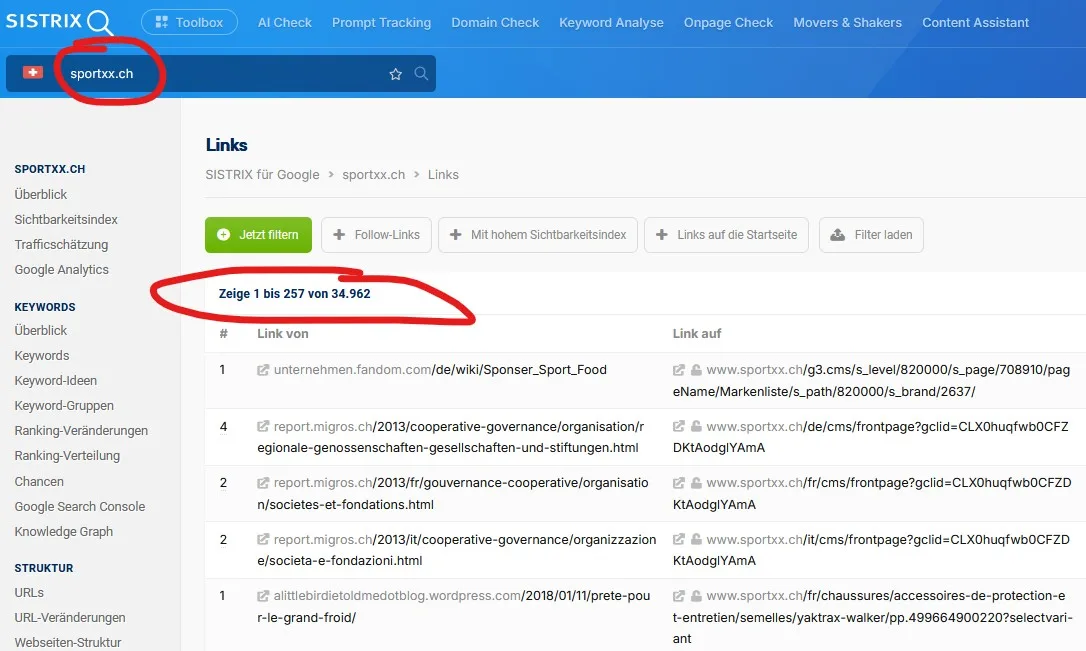Add the Follow-Links filter
The image size is (1086, 651).
tap(376, 235)
